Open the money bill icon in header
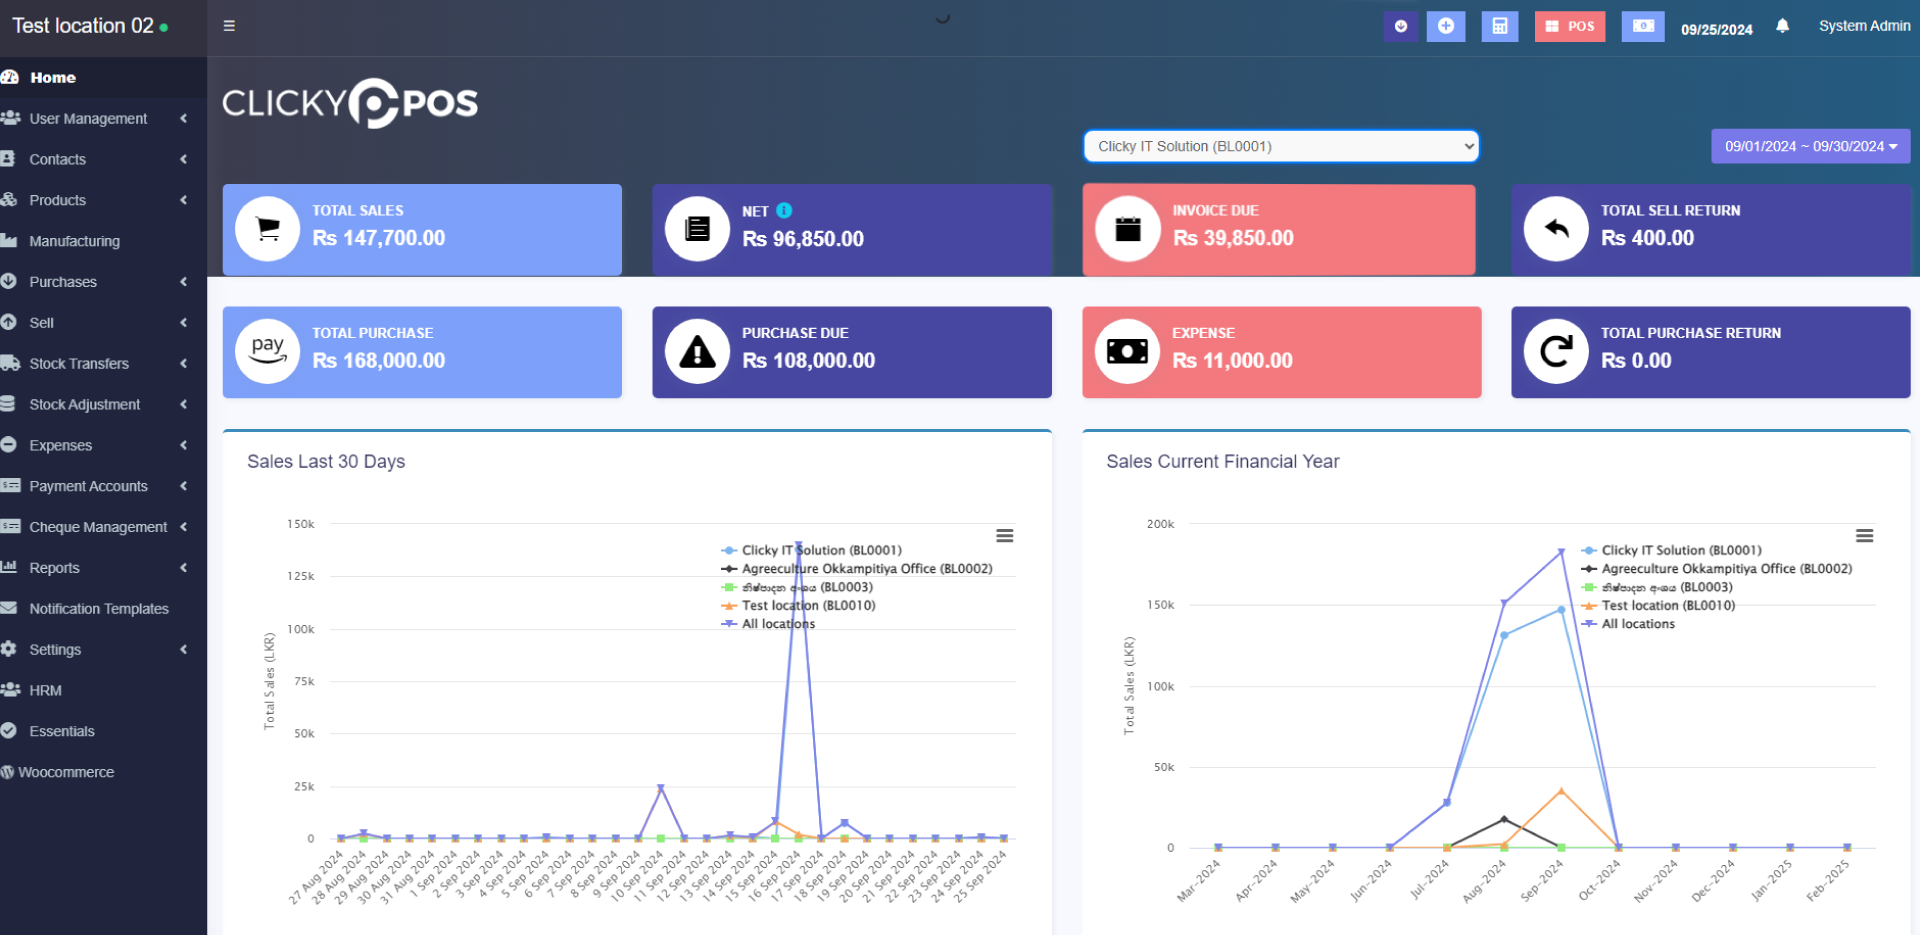 point(1642,26)
